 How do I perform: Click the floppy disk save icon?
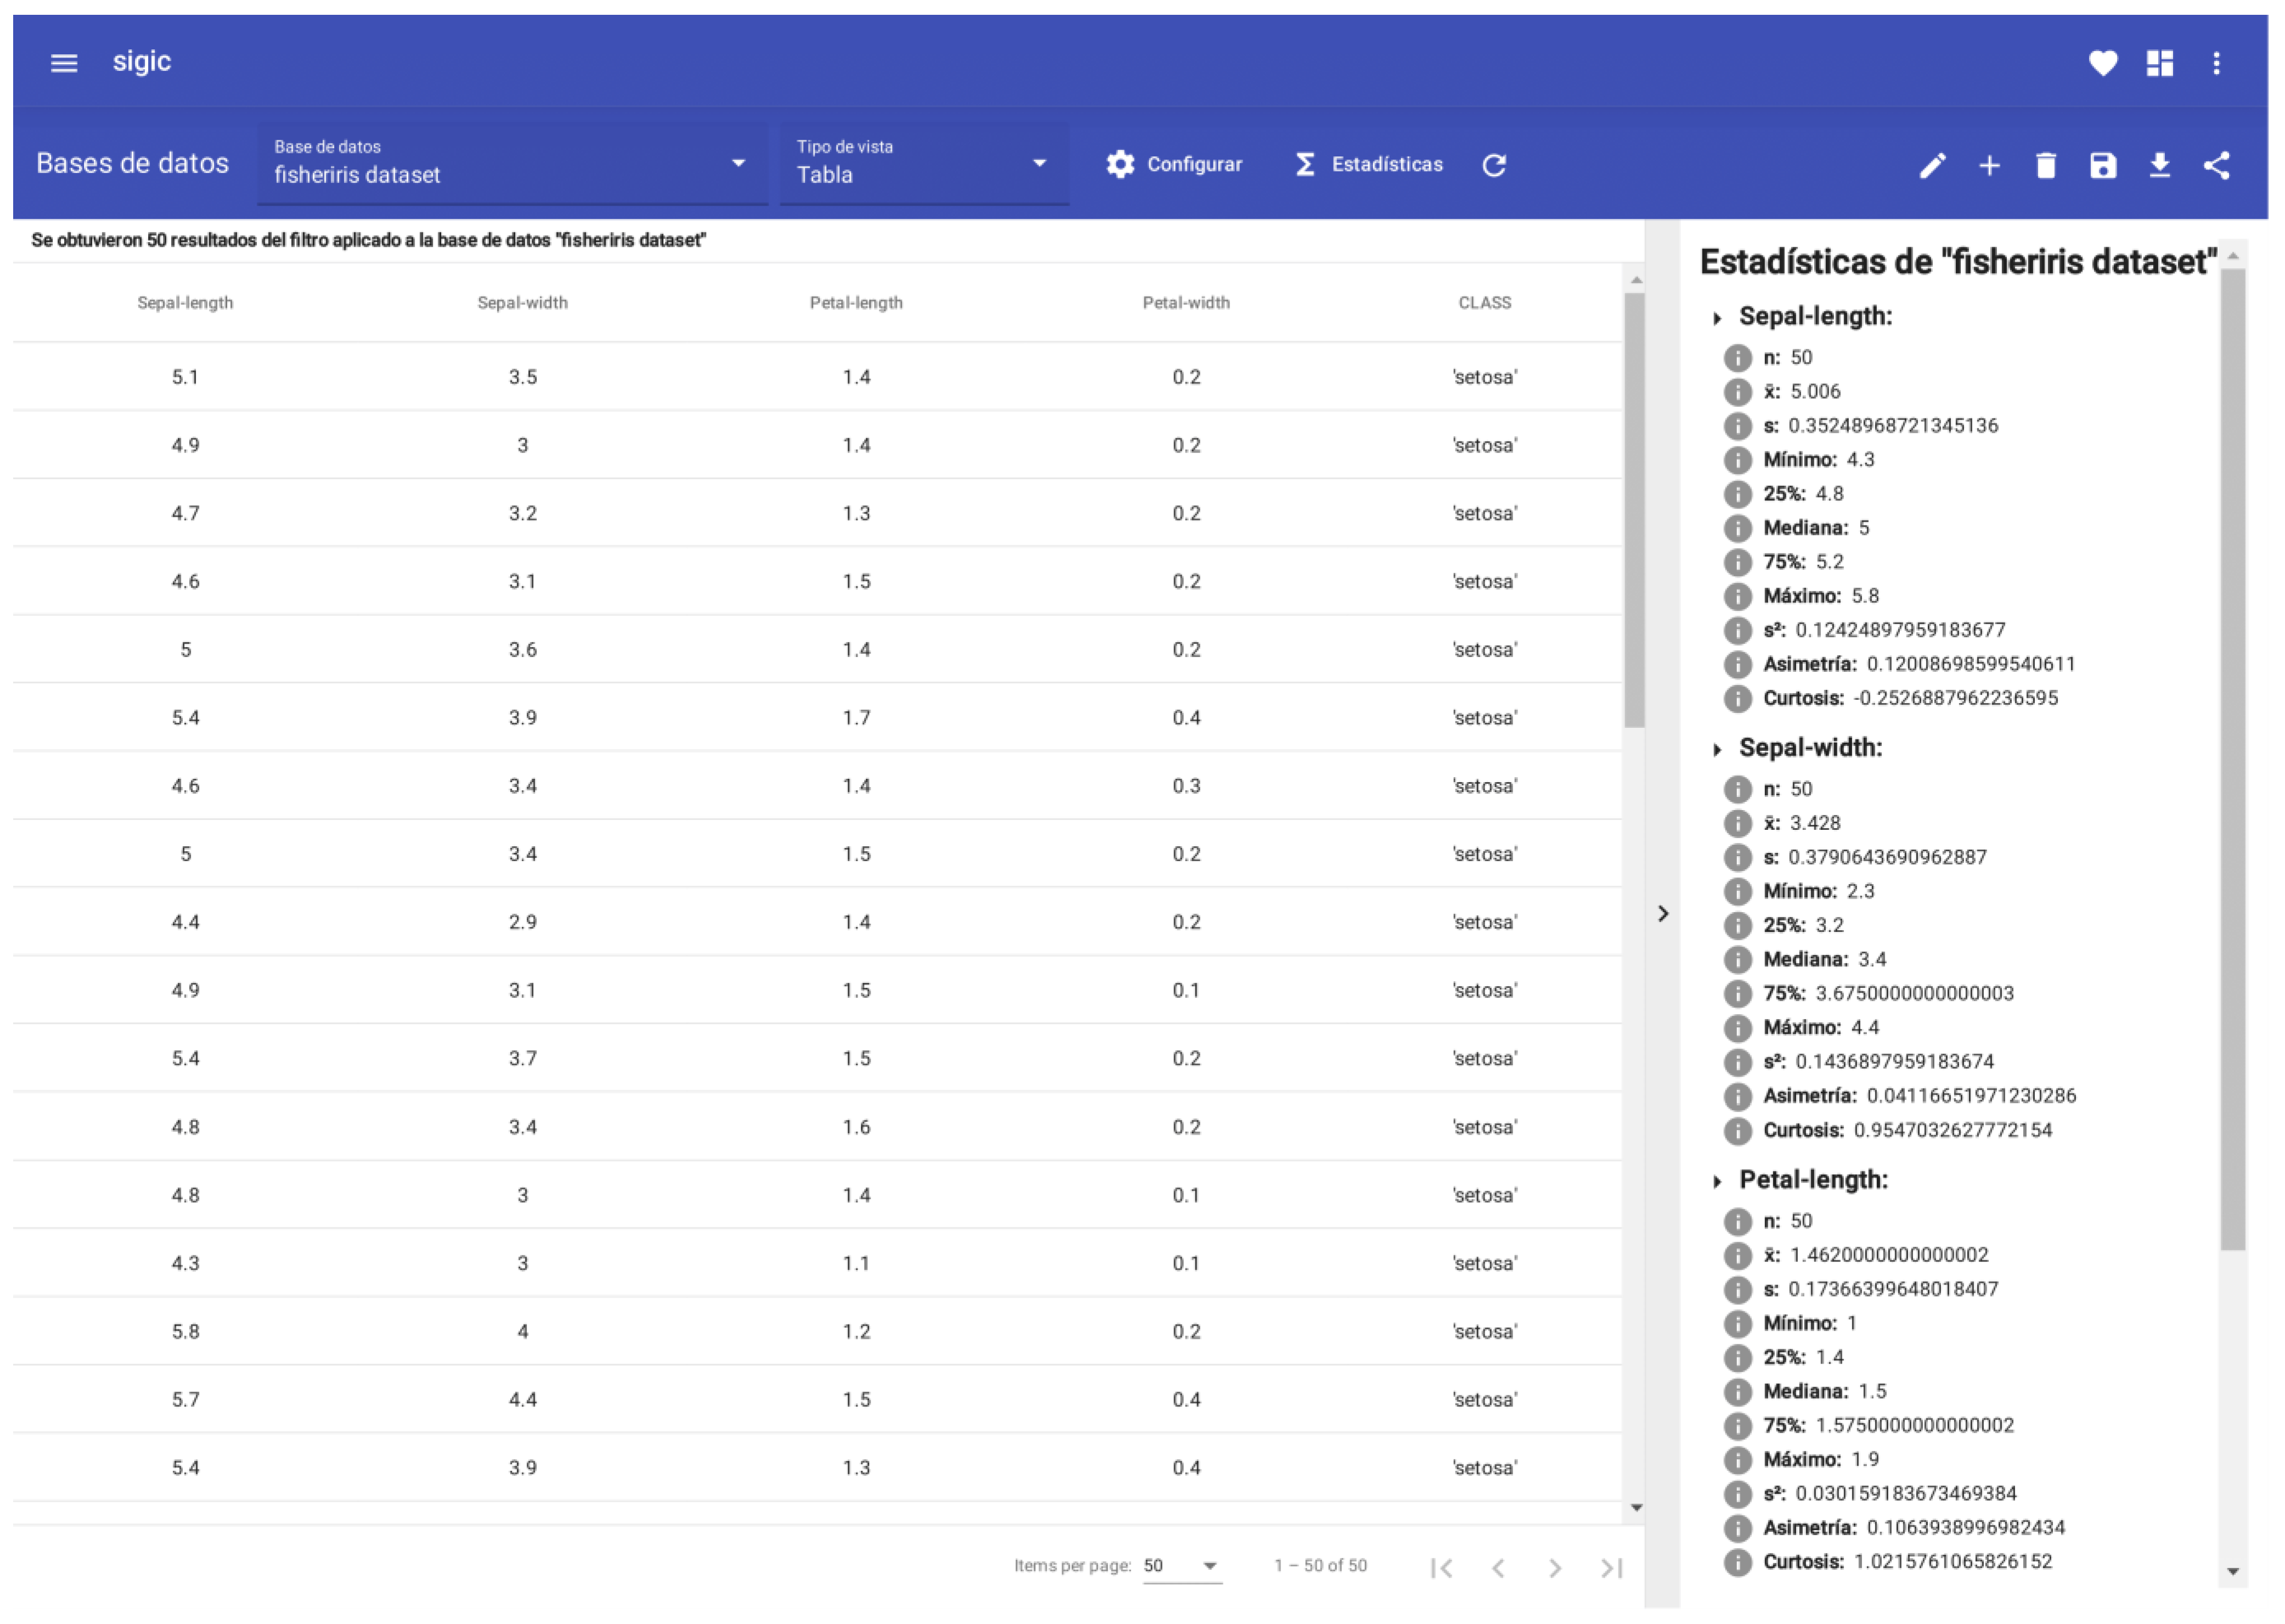[x=2103, y=165]
